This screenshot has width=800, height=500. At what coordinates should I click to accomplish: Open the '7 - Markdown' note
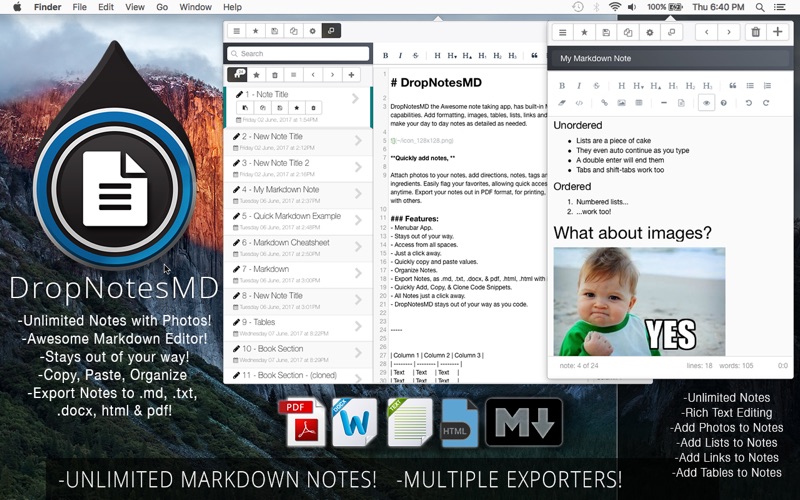298,273
